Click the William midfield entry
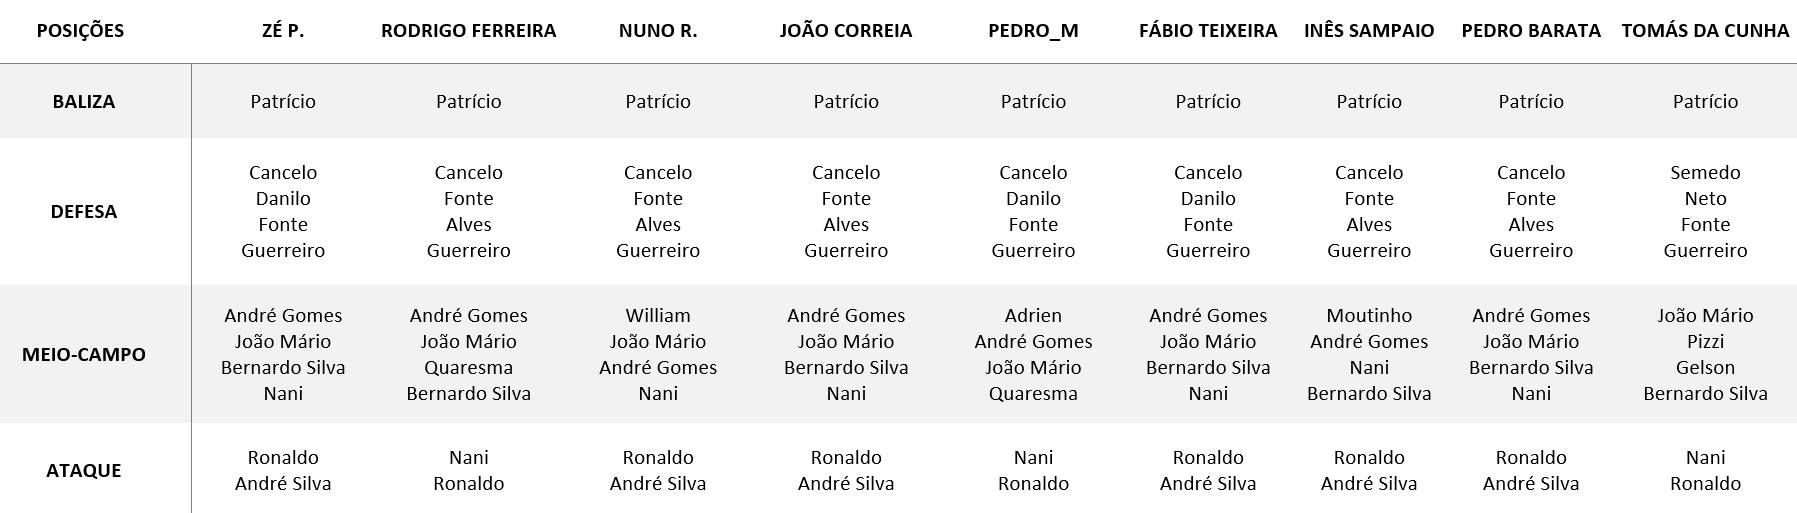 (658, 316)
